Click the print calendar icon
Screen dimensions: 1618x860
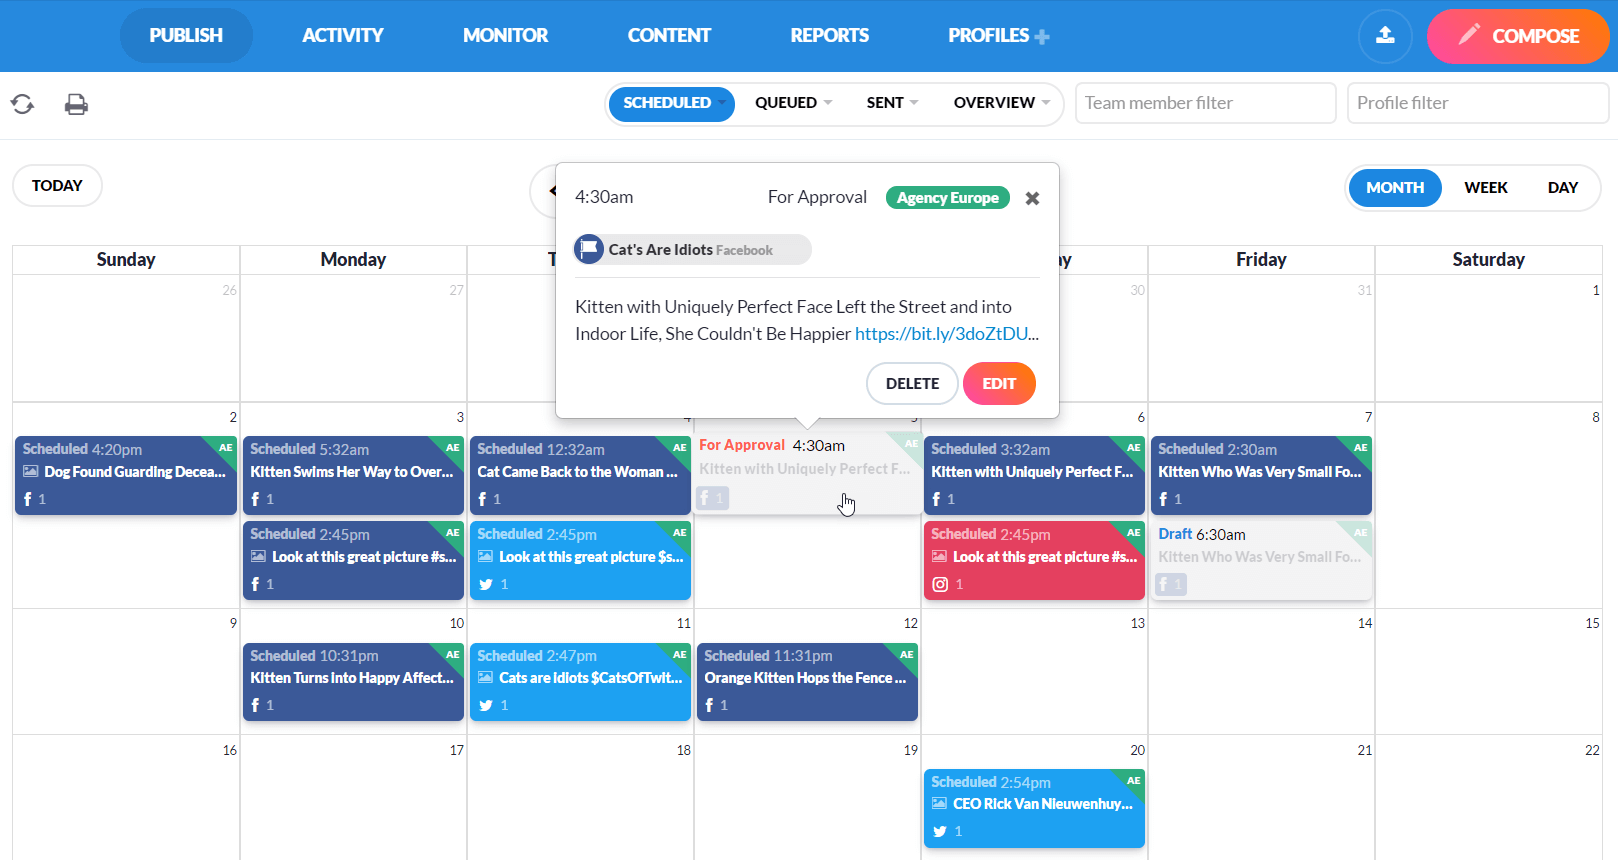(x=76, y=104)
